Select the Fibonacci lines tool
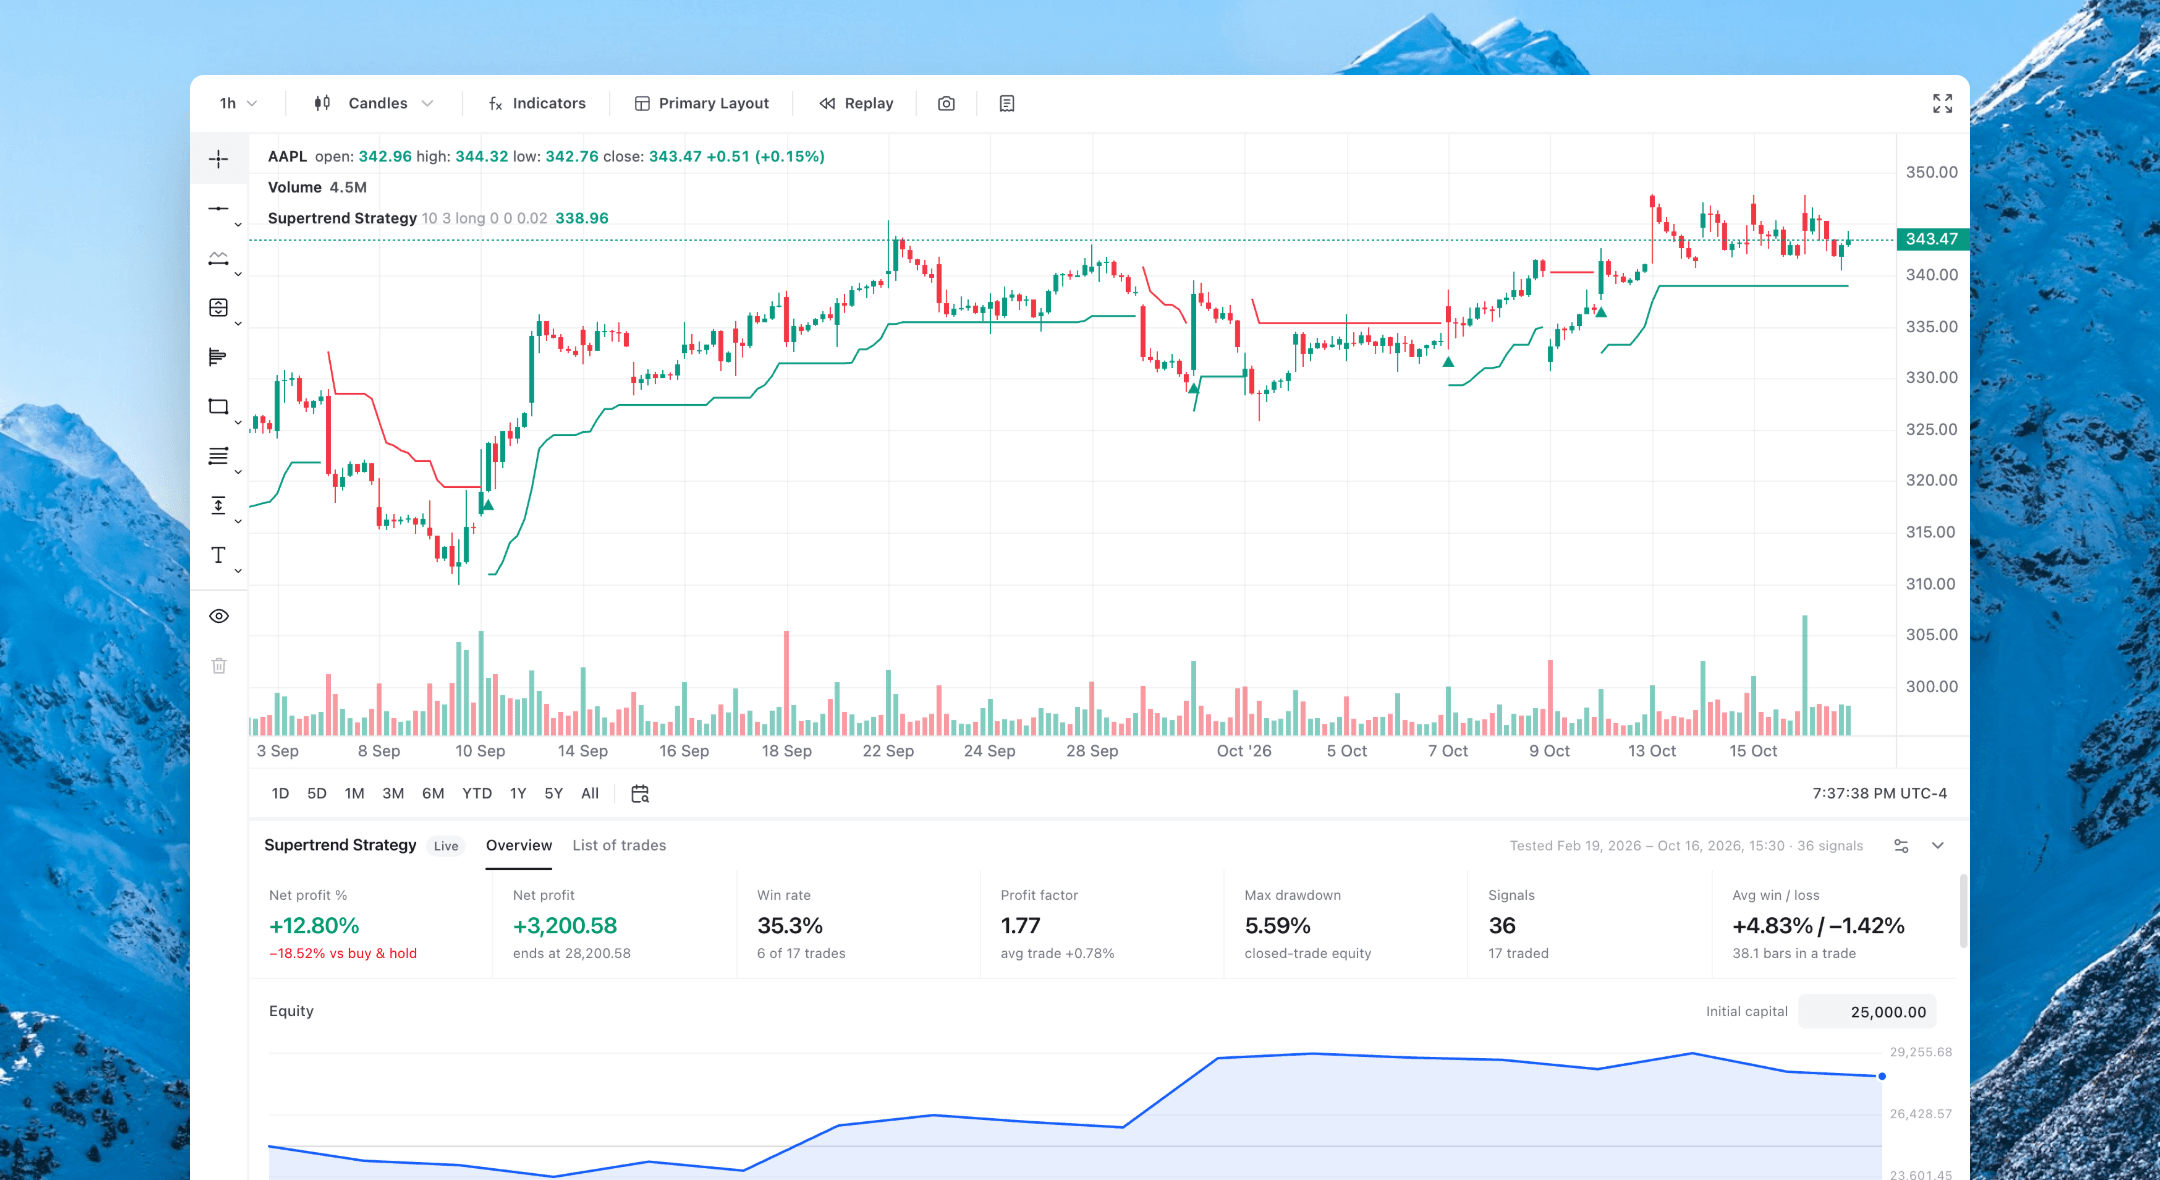The width and height of the screenshot is (2160, 1180). click(218, 456)
